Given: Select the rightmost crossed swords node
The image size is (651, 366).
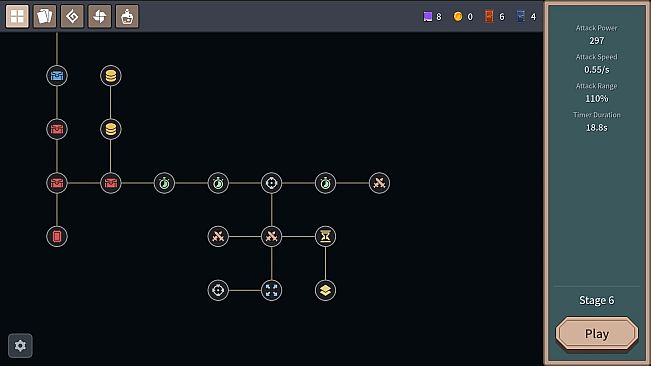Looking at the screenshot, I should [379, 183].
